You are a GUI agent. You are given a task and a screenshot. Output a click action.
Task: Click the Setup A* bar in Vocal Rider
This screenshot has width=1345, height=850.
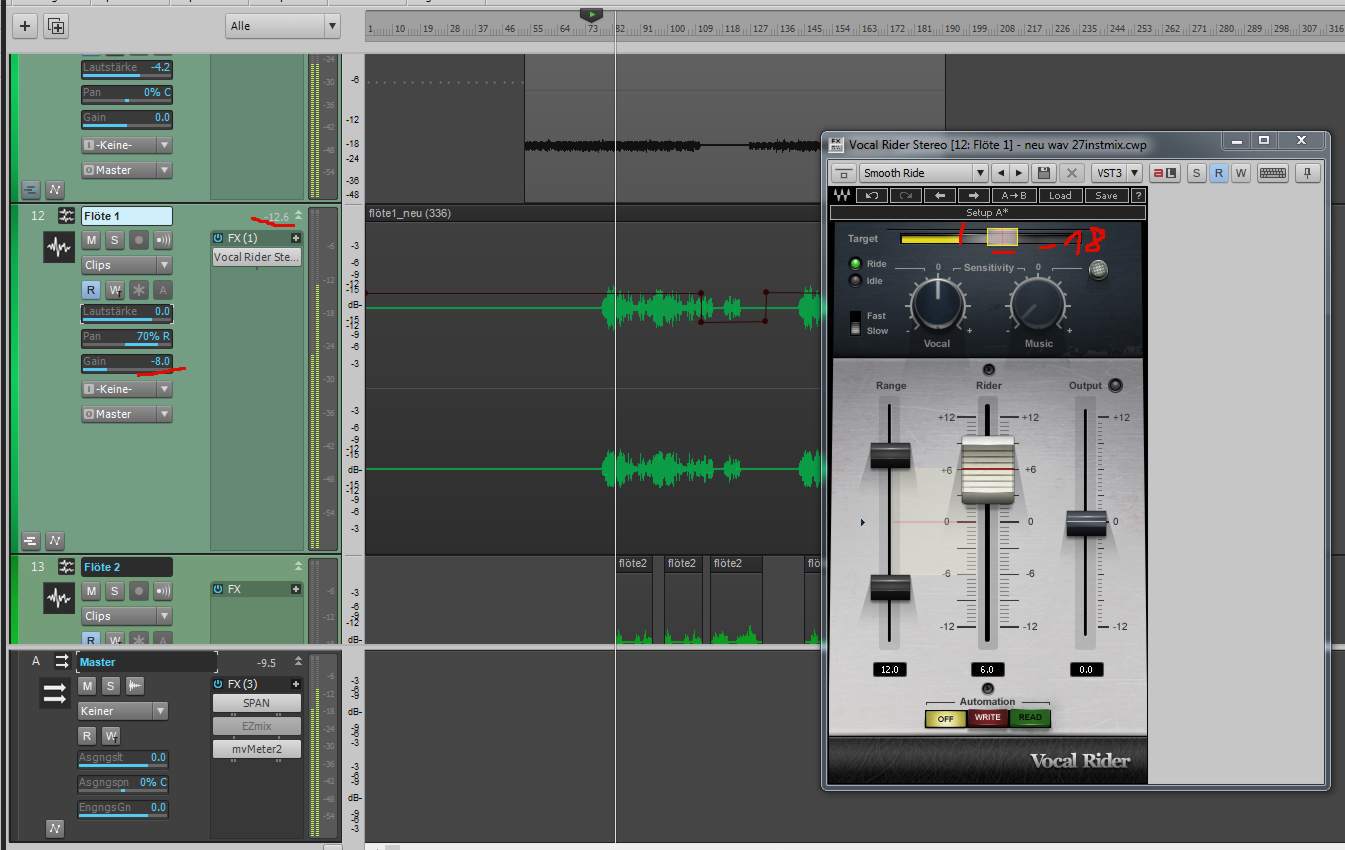987,213
